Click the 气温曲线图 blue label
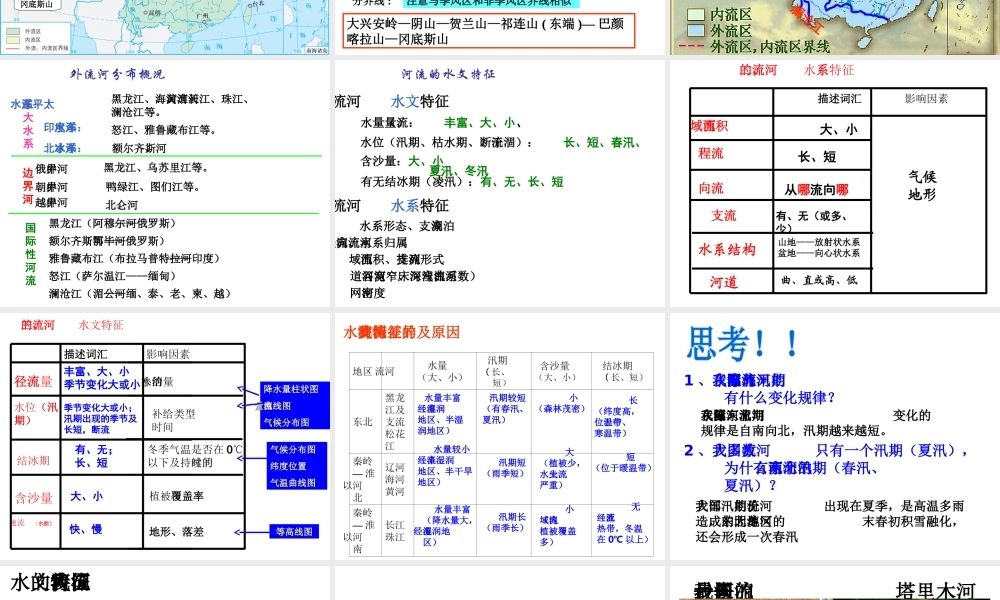Image resolution: width=1000 pixels, height=600 pixels. [x=293, y=483]
